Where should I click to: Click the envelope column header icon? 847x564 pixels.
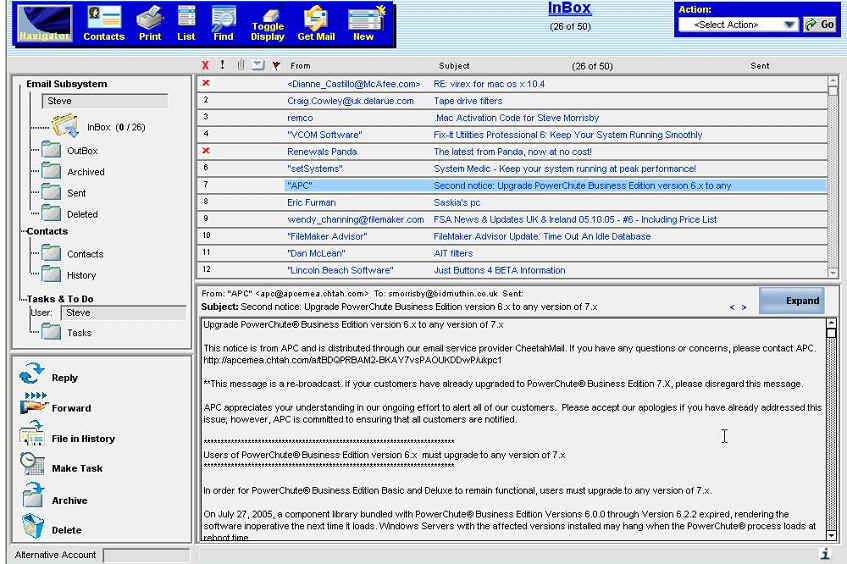click(258, 65)
